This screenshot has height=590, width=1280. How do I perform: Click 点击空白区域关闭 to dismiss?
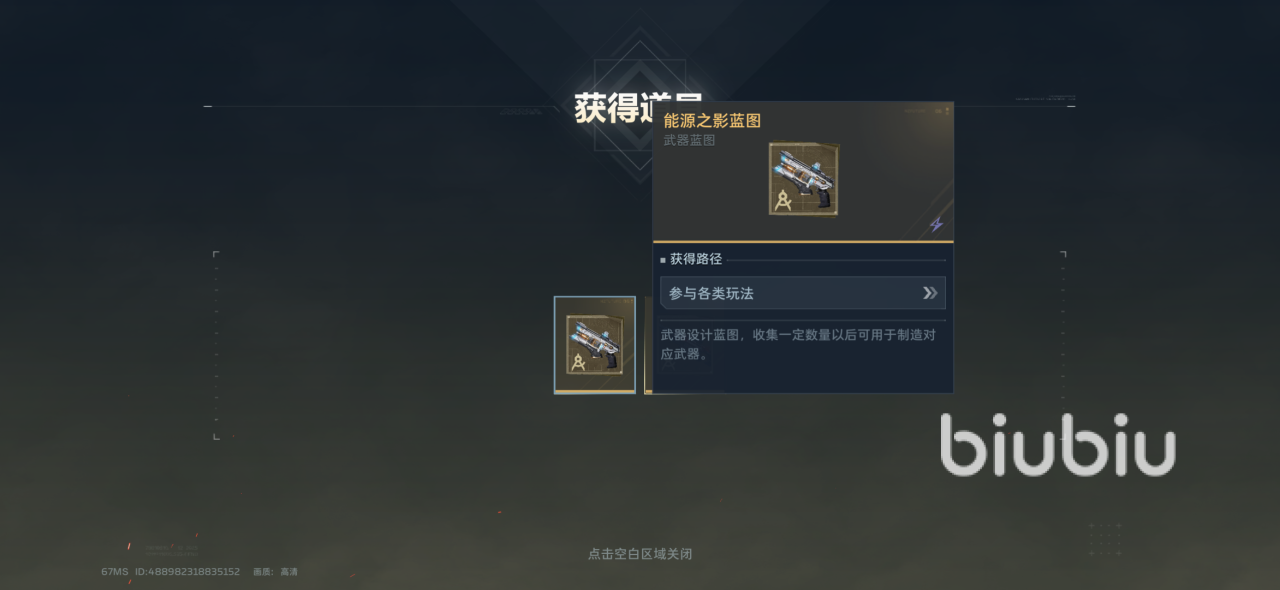point(640,553)
